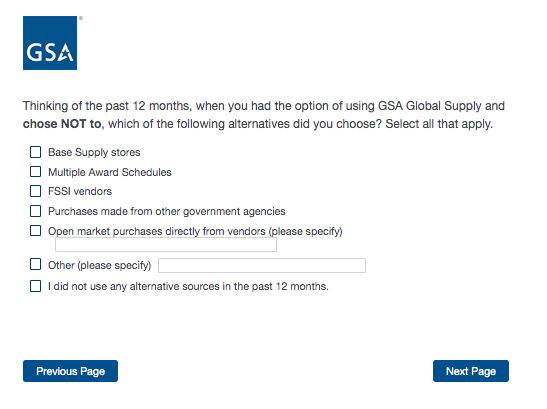Select the FSSI vendors checkbox

[x=36, y=191]
